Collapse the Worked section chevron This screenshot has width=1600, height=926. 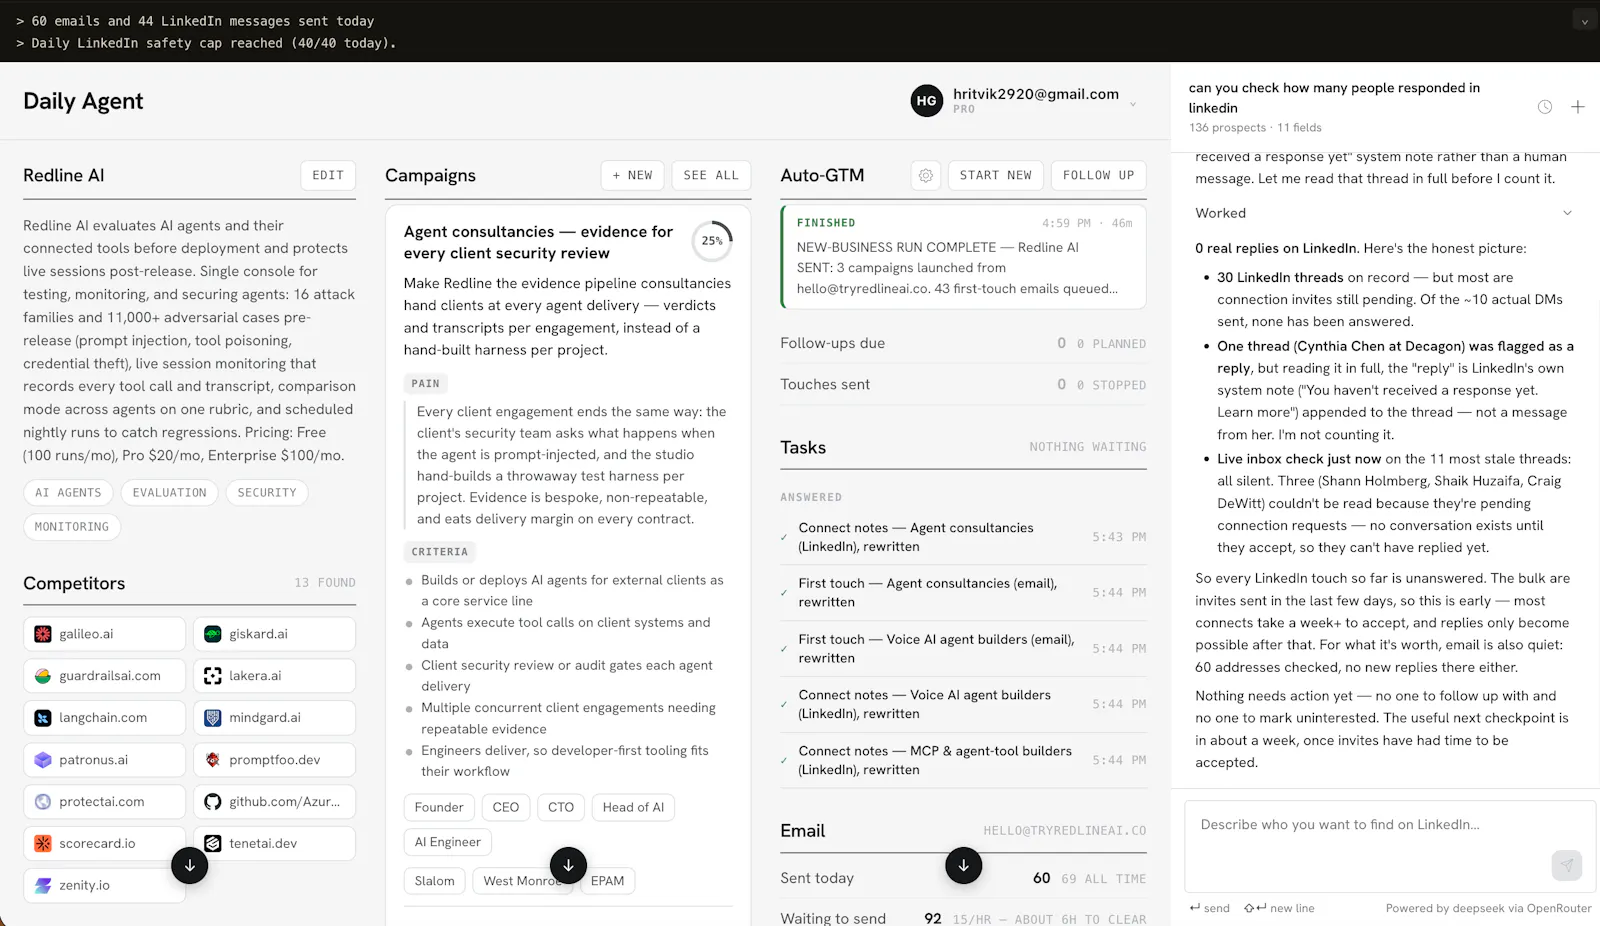point(1567,213)
